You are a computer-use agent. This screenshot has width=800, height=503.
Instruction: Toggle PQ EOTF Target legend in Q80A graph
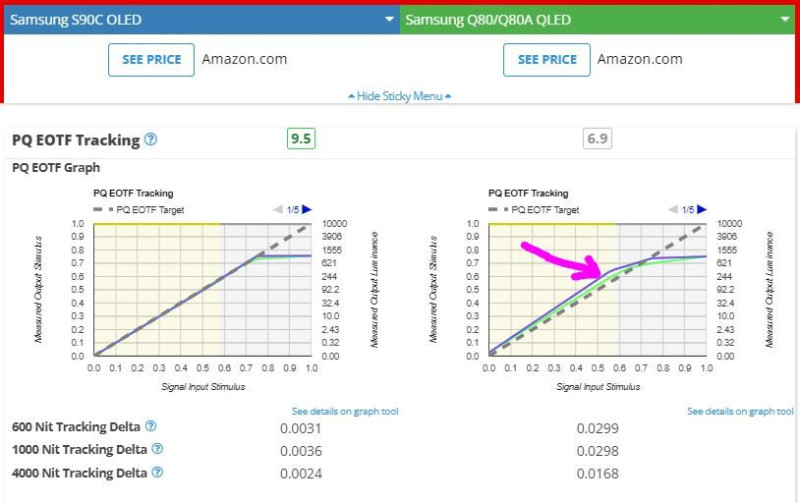tap(534, 210)
